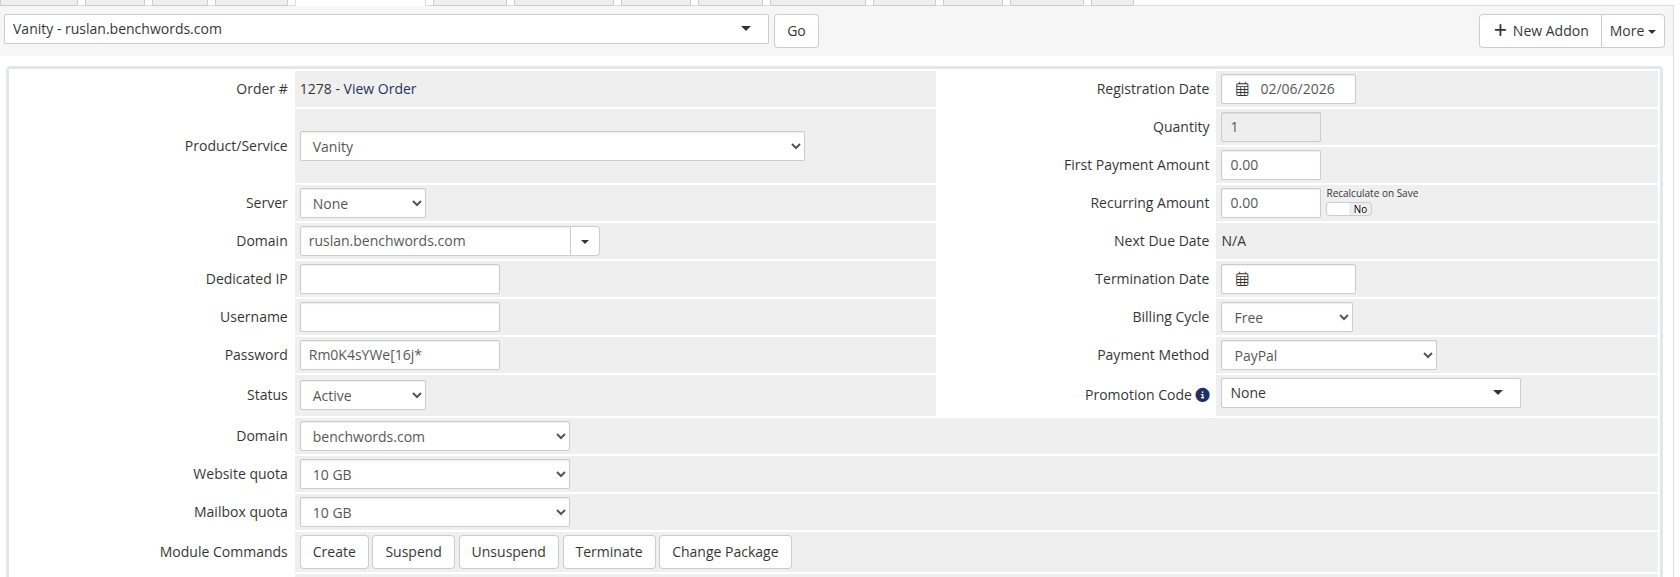
Task: Open Registration Date calendar icon
Action: pyautogui.click(x=1242, y=89)
